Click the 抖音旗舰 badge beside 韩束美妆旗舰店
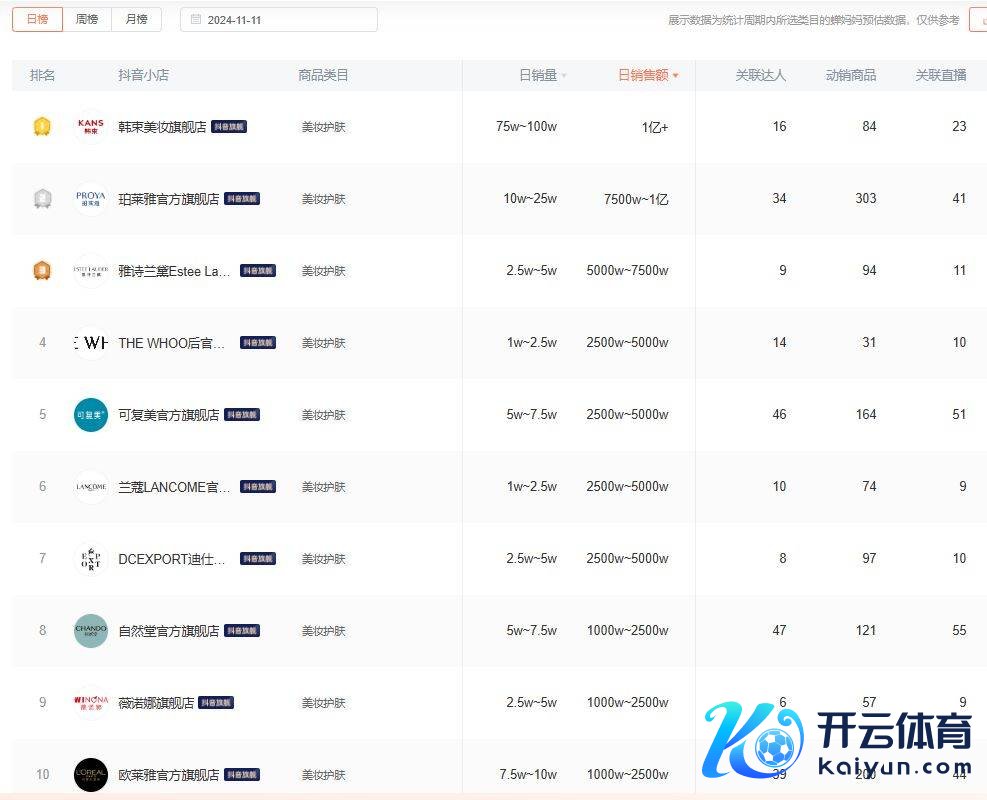The height and width of the screenshot is (800, 987). tap(228, 127)
